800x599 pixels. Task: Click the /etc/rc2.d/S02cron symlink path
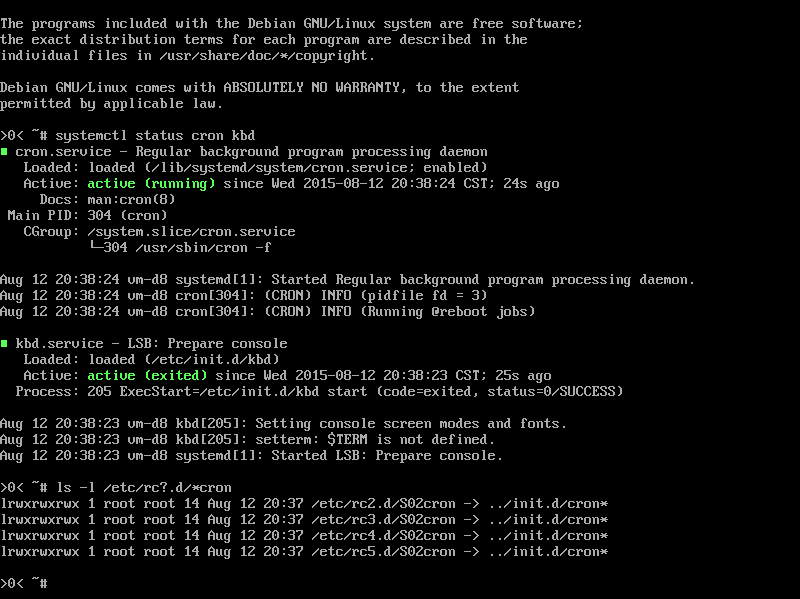[x=383, y=504]
